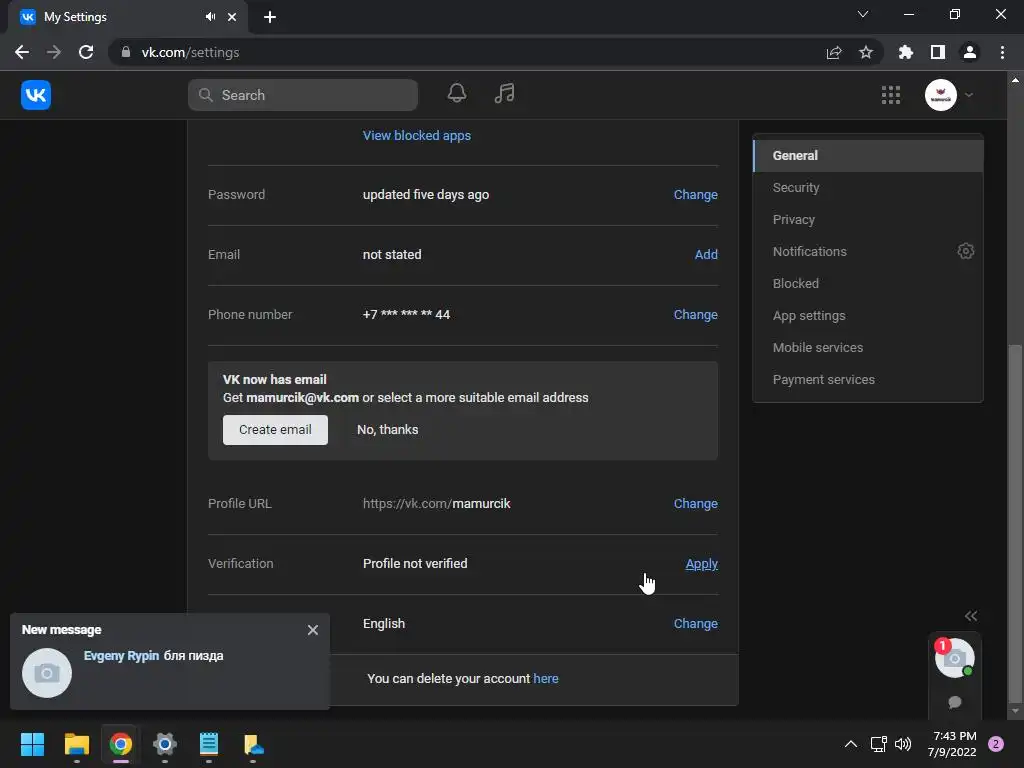Open chat avatar with unread badge
Screen dimensions: 1024x768
954,658
